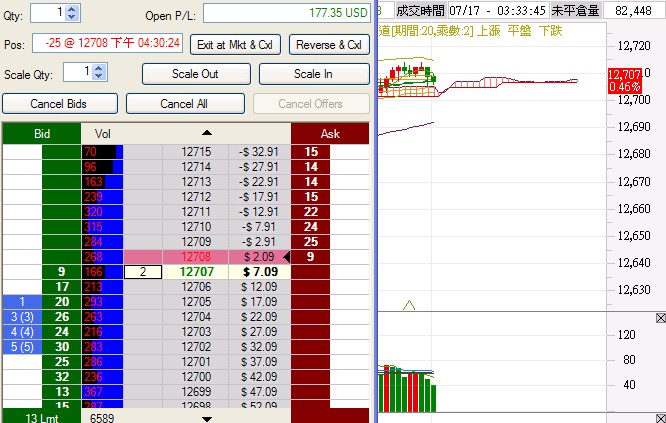
Task: Click ask size 15 at price 12715
Action: 310,152
